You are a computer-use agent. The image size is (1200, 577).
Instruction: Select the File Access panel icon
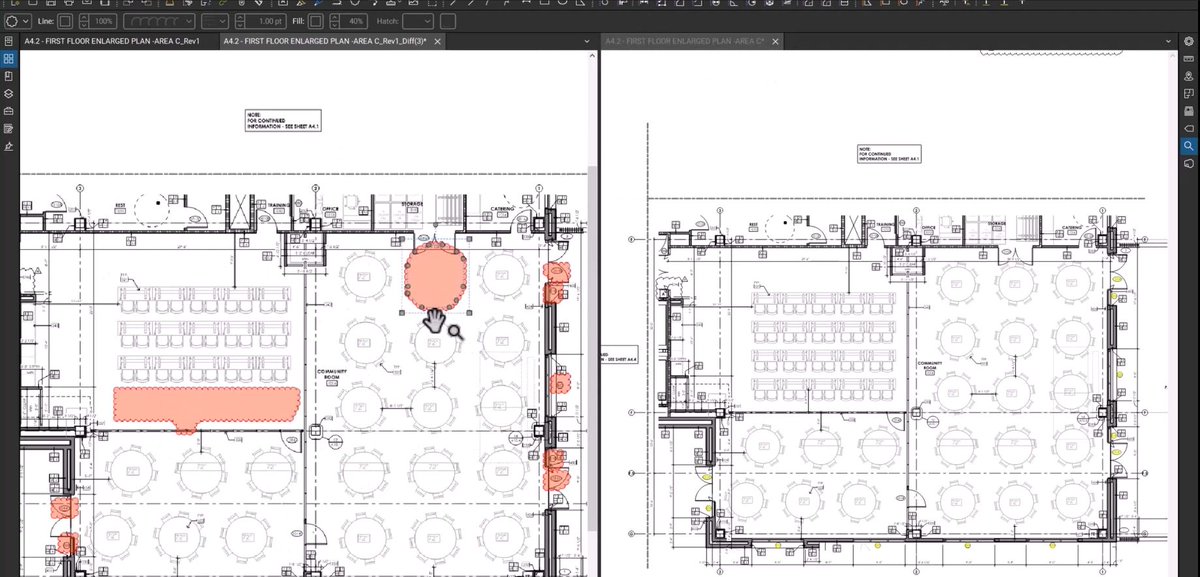coord(7,76)
